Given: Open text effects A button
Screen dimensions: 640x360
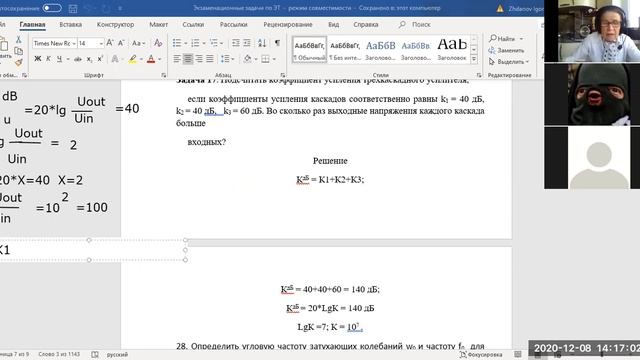Looking at the screenshot, I should [x=115, y=59].
